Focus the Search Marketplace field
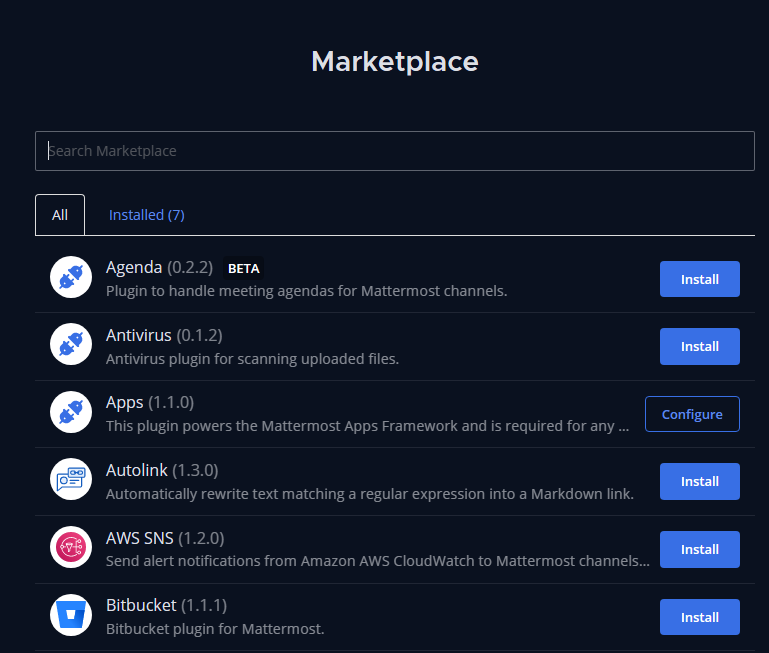 395,151
